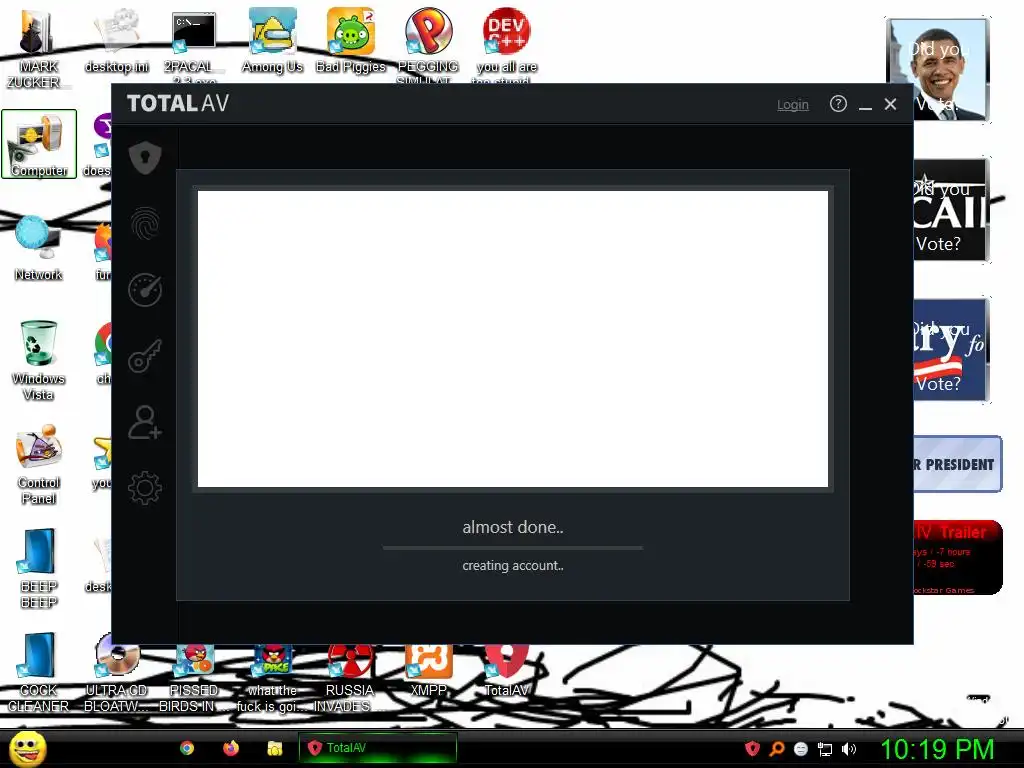Viewport: 1024px width, 768px height.
Task: Click the red IV Trailer countdown gadget
Action: point(957,558)
